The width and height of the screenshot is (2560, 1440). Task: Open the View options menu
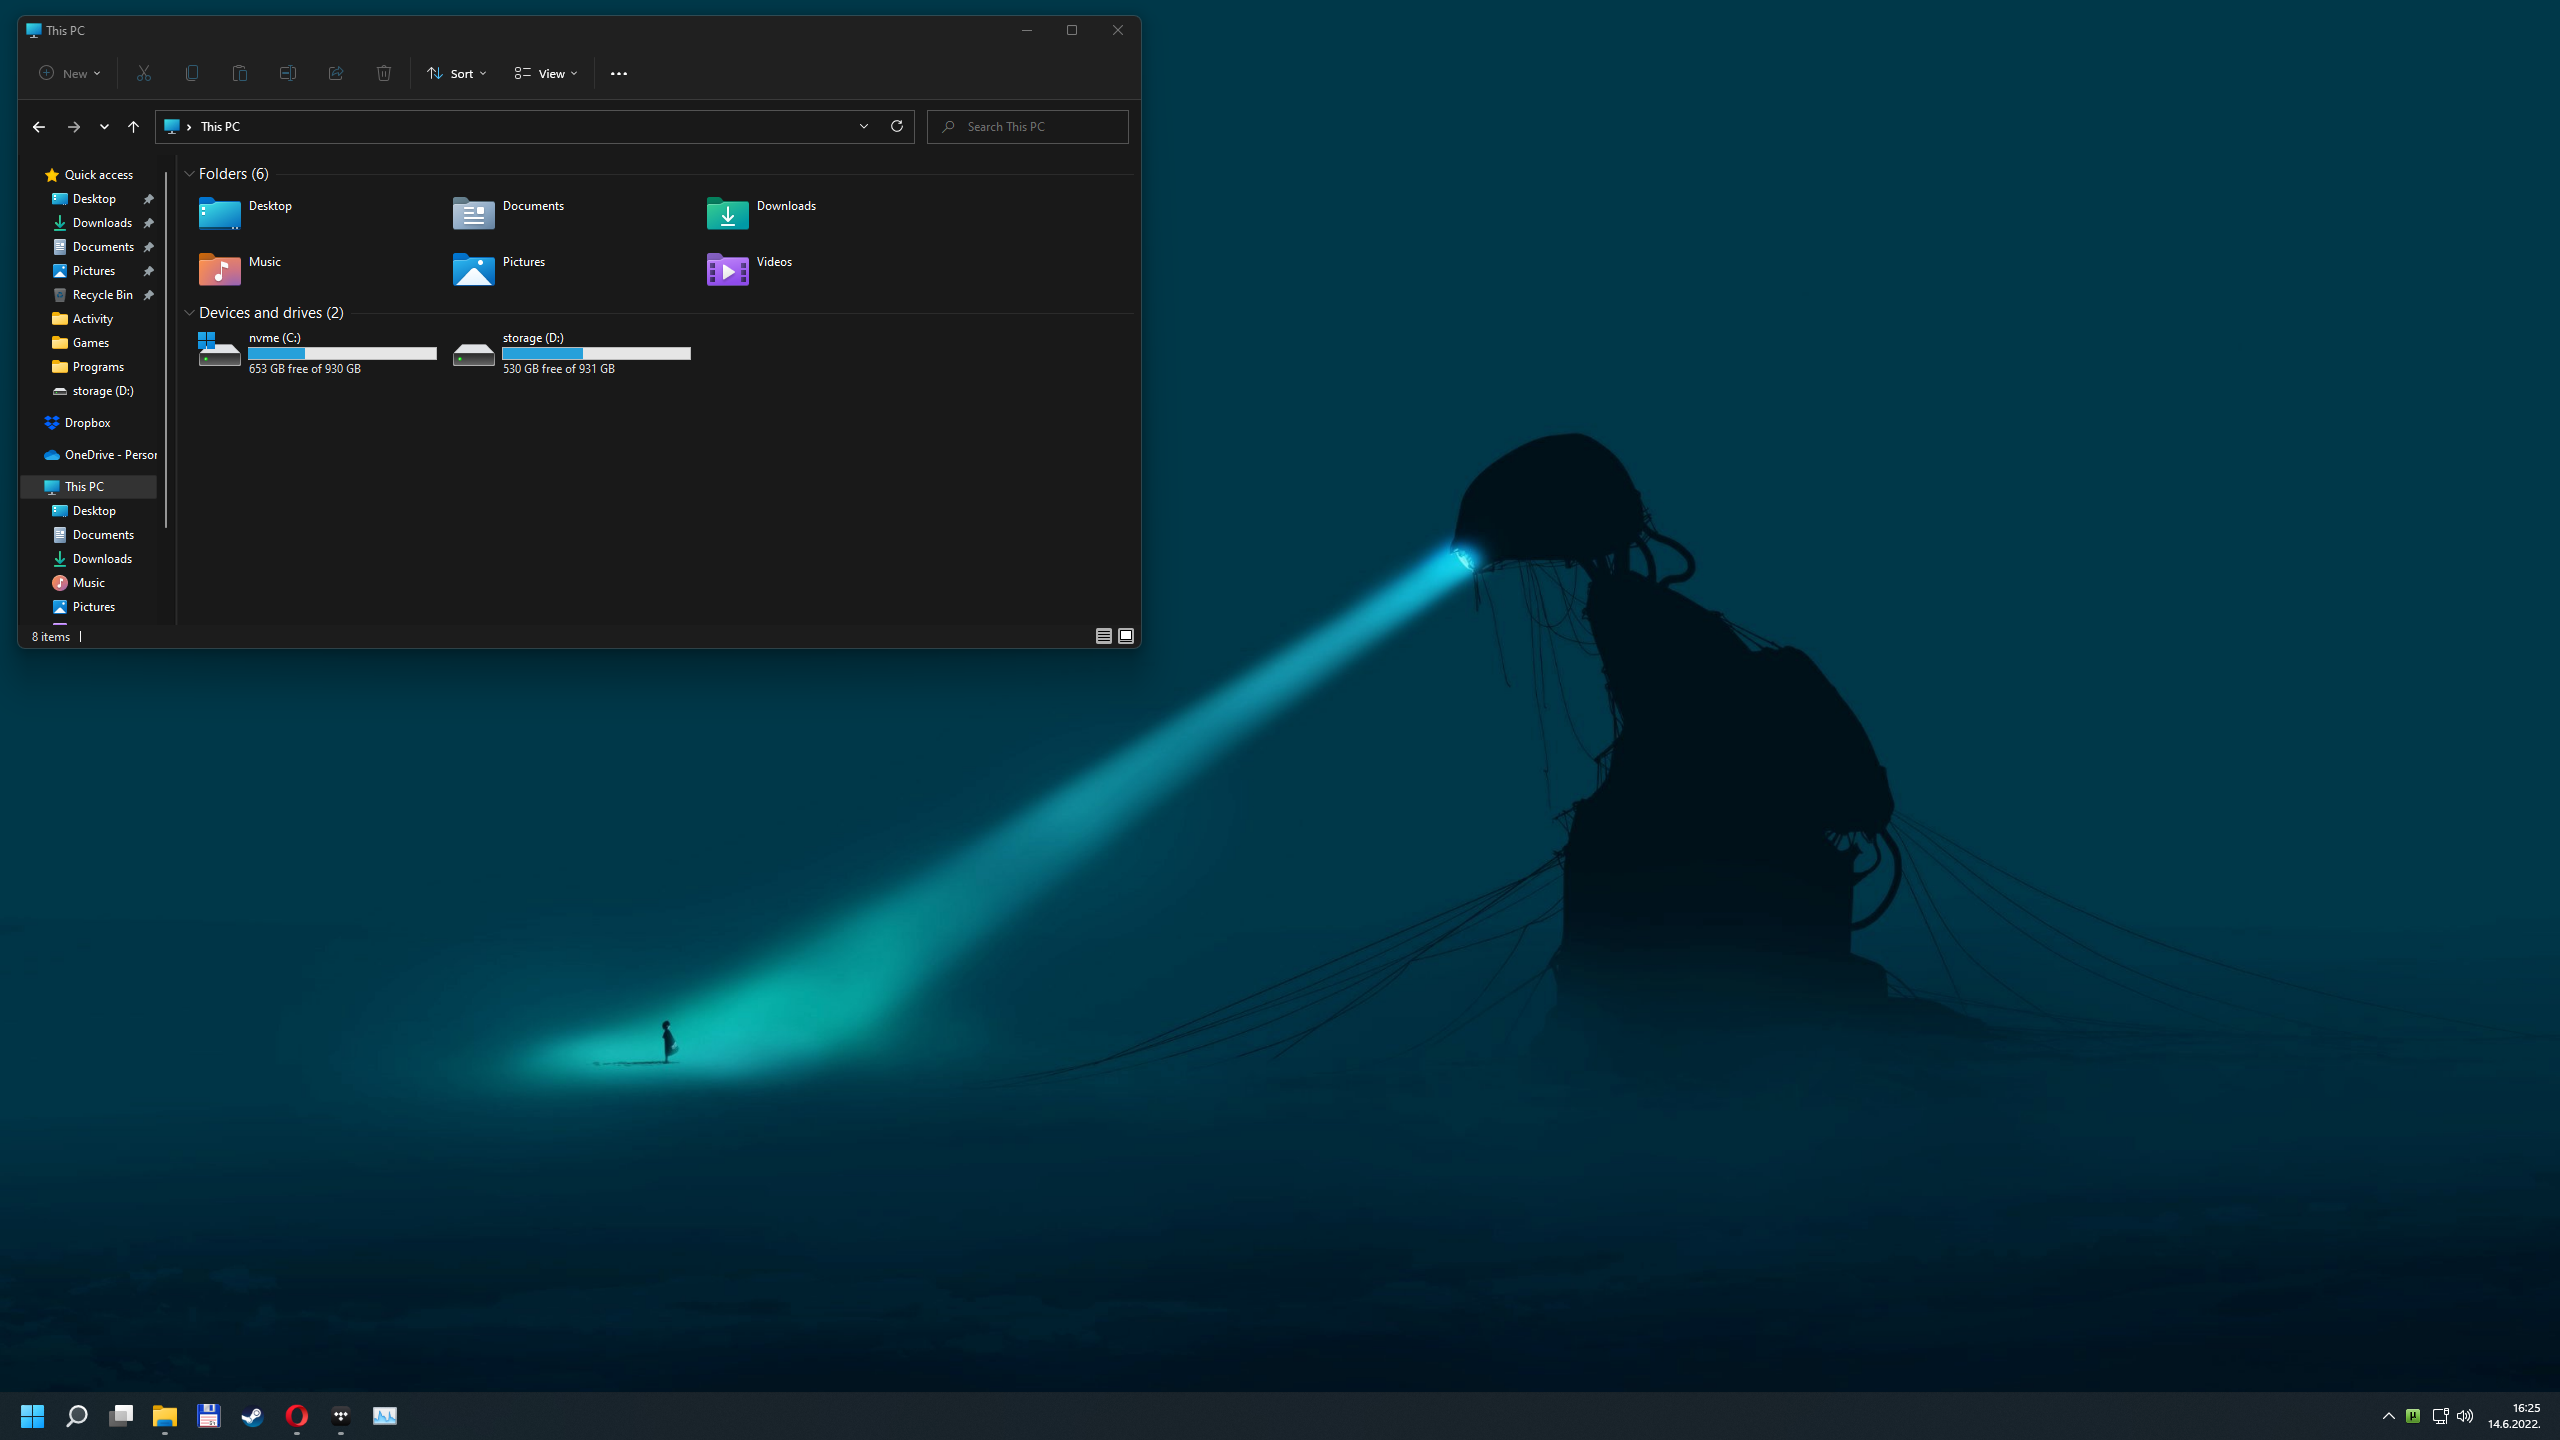pos(546,73)
